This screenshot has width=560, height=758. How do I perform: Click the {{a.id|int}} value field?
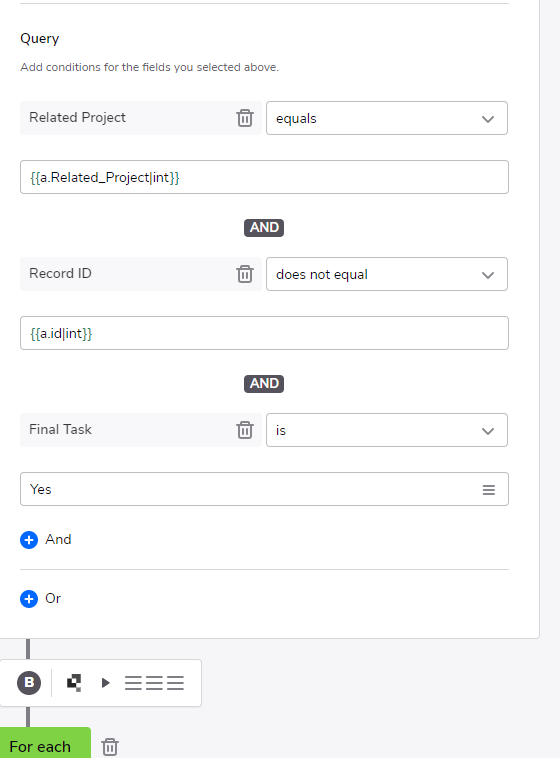[264, 333]
